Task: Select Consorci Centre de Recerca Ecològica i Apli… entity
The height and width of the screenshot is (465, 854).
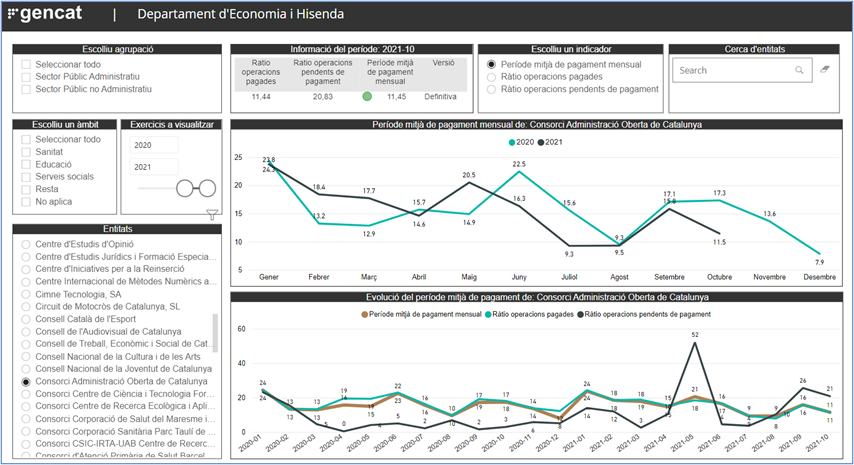Action: pos(26,407)
